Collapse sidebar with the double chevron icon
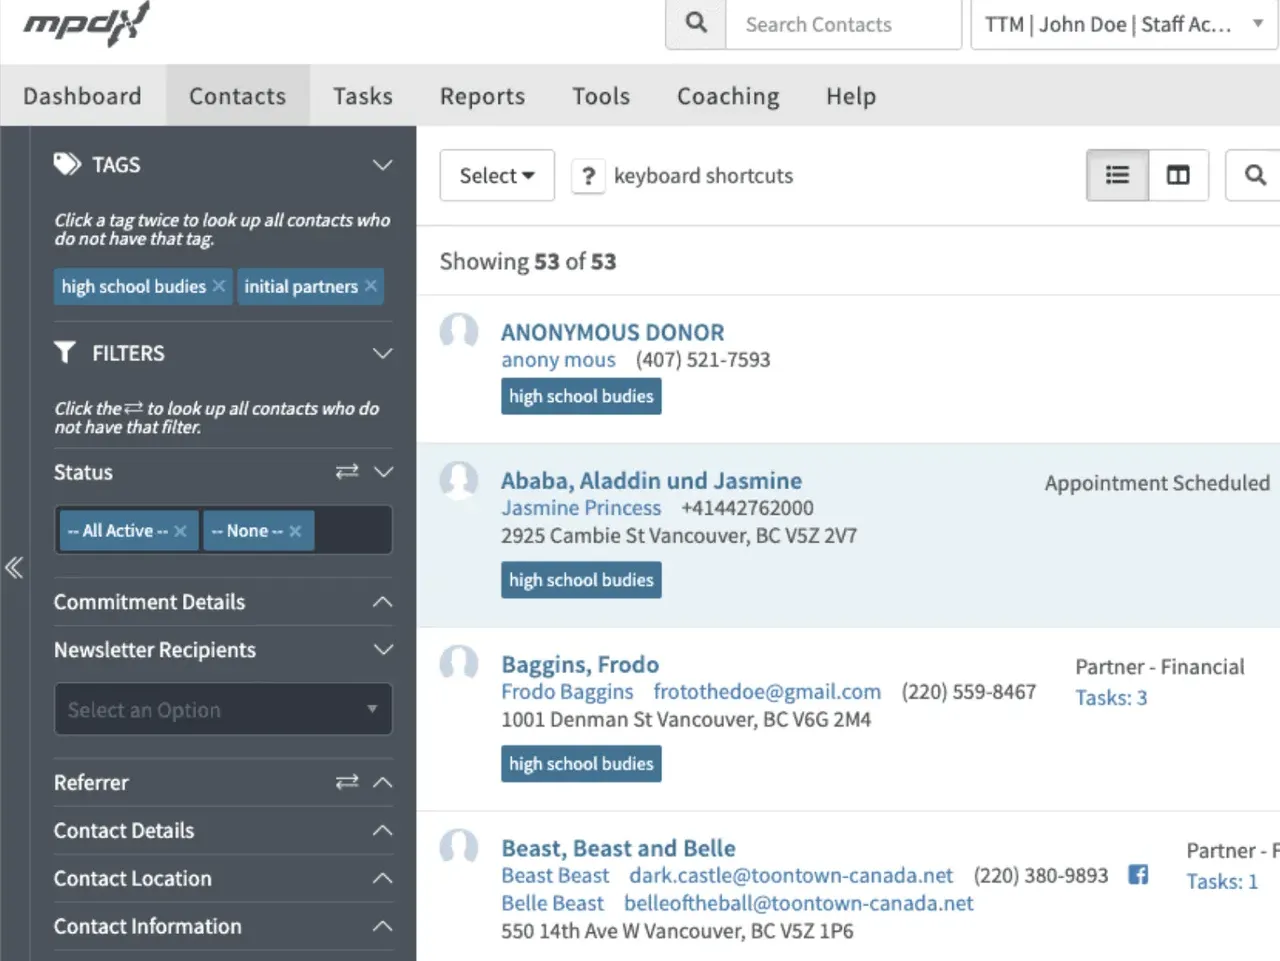This screenshot has height=961, width=1280. tap(14, 568)
